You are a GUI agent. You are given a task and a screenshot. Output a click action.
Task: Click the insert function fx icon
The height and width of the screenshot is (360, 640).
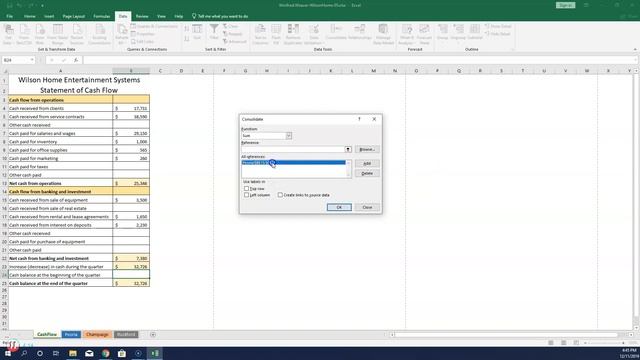coord(76,60)
